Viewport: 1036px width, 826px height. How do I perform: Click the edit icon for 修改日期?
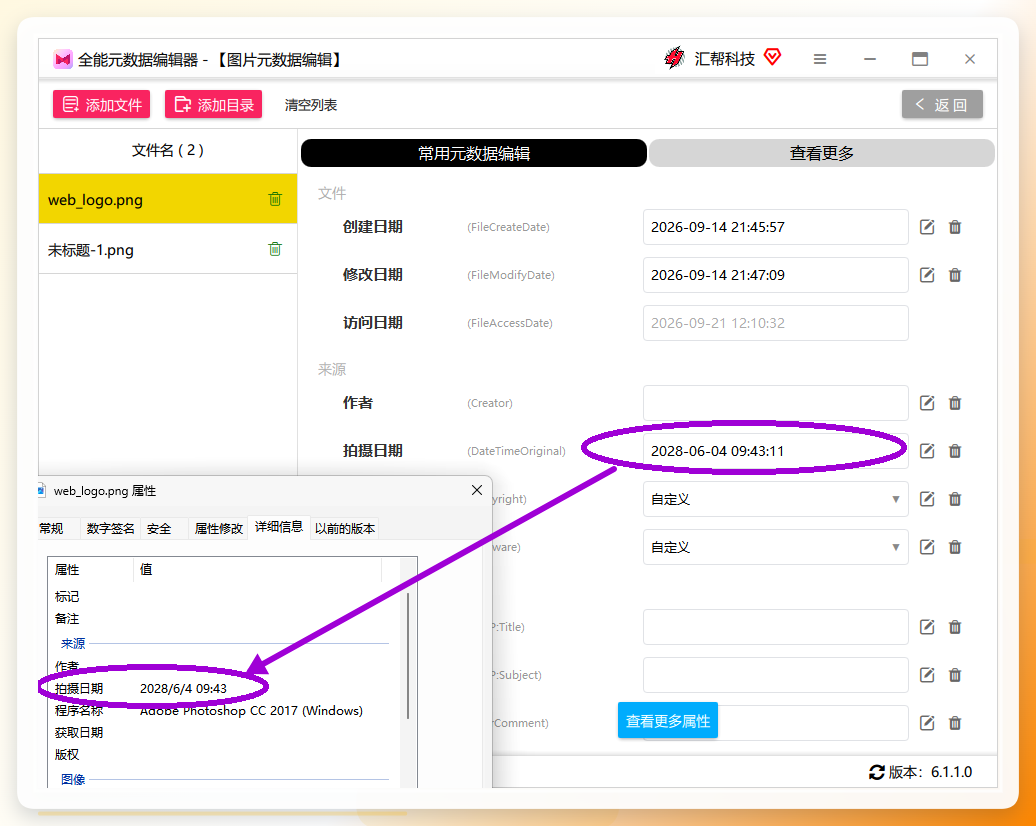point(927,275)
